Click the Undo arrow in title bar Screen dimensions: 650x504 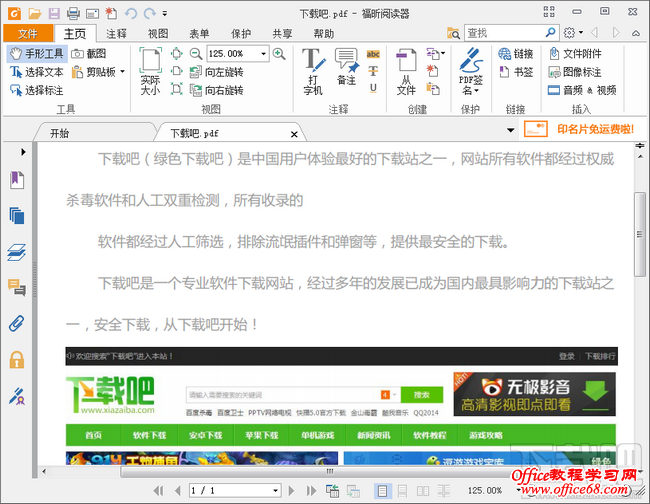point(131,13)
